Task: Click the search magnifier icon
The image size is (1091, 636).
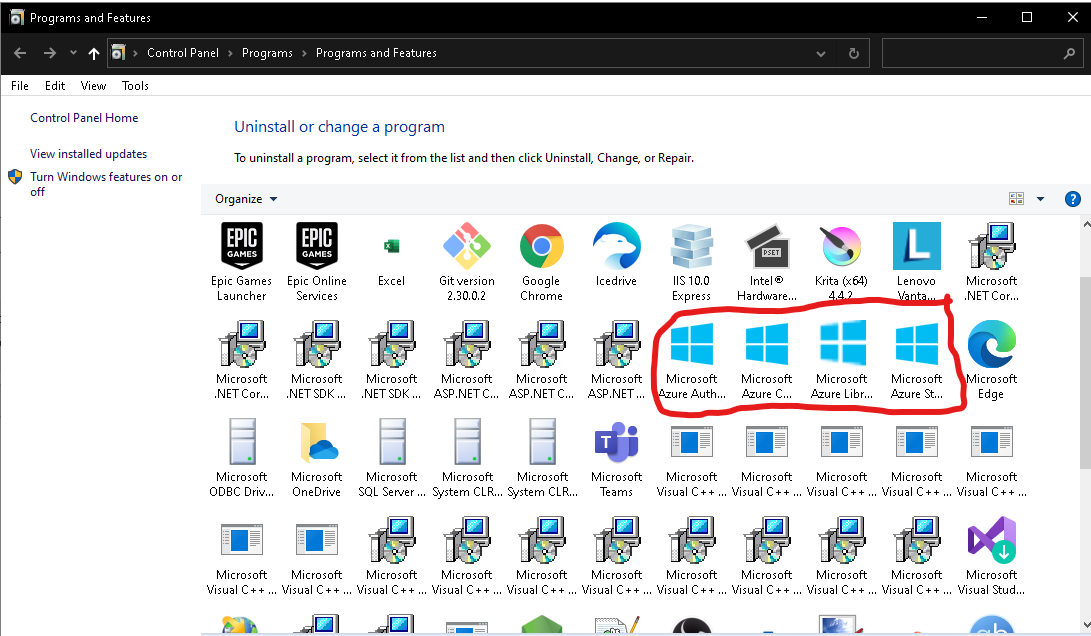Action: coord(1069,53)
